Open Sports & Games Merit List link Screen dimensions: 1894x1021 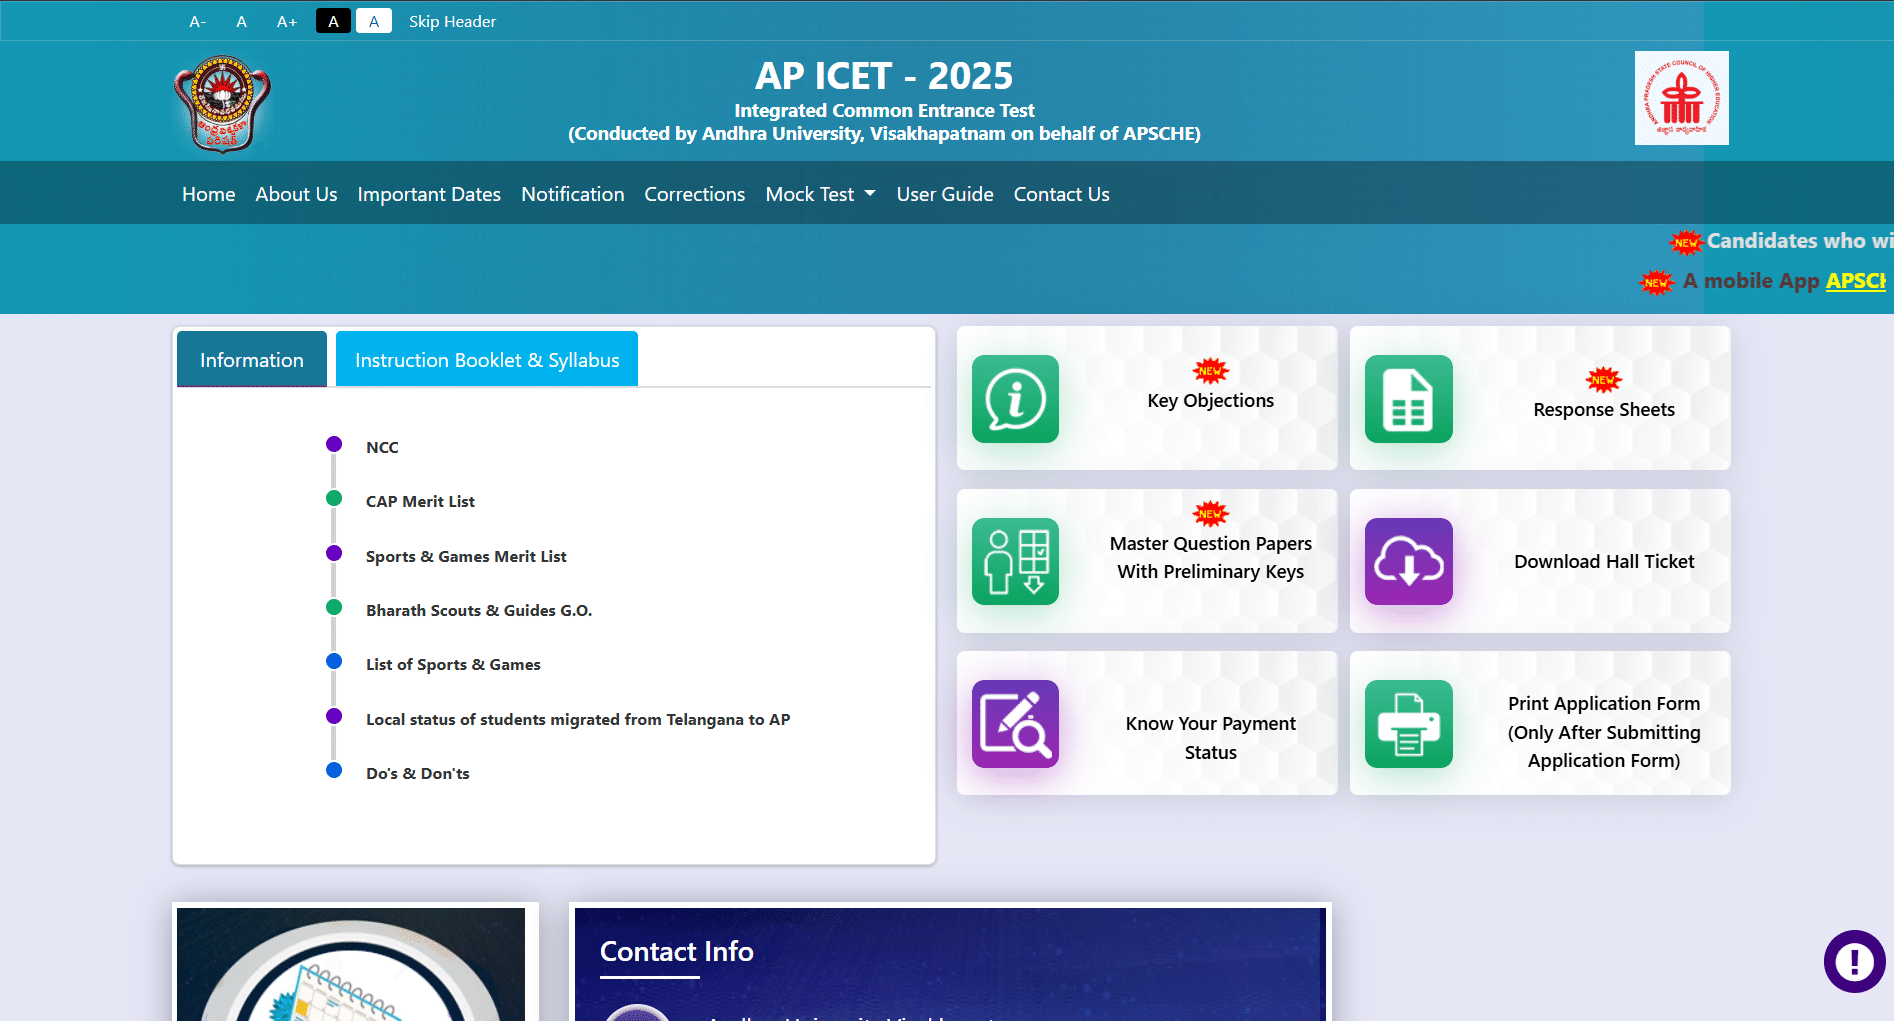pos(466,556)
